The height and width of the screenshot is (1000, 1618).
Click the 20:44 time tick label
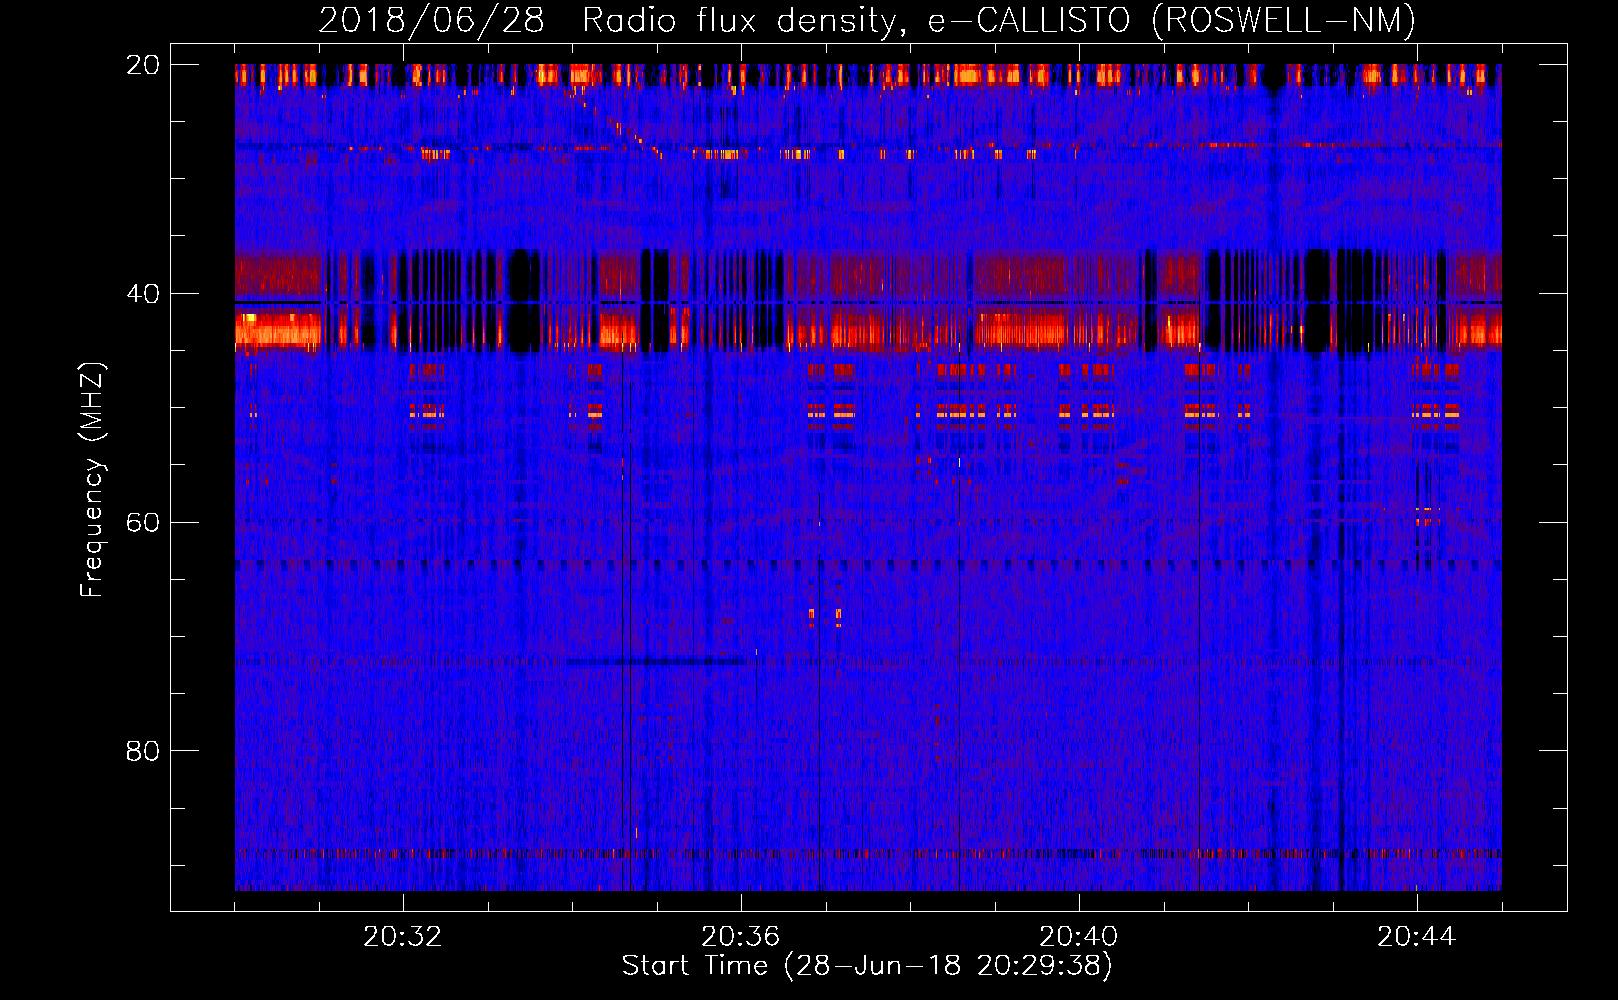(x=1417, y=936)
